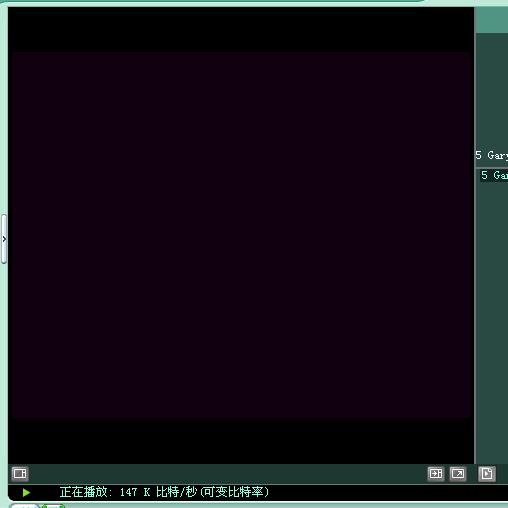Click the '5 Gary' playlist title heading
This screenshot has width=508, height=508.
492,155
